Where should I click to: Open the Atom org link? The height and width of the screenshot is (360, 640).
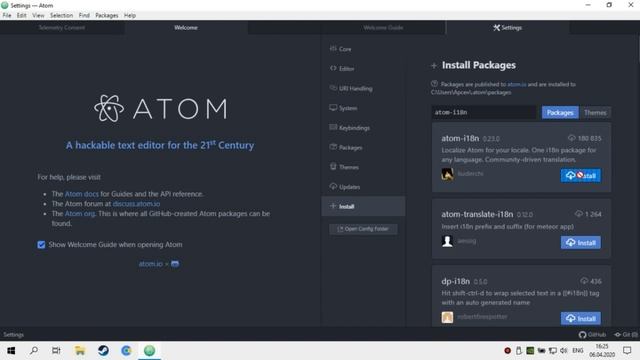click(x=80, y=213)
